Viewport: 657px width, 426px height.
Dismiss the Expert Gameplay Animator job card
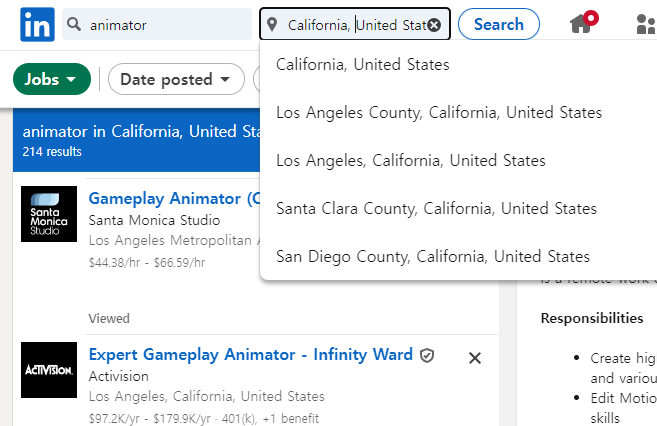[475, 358]
